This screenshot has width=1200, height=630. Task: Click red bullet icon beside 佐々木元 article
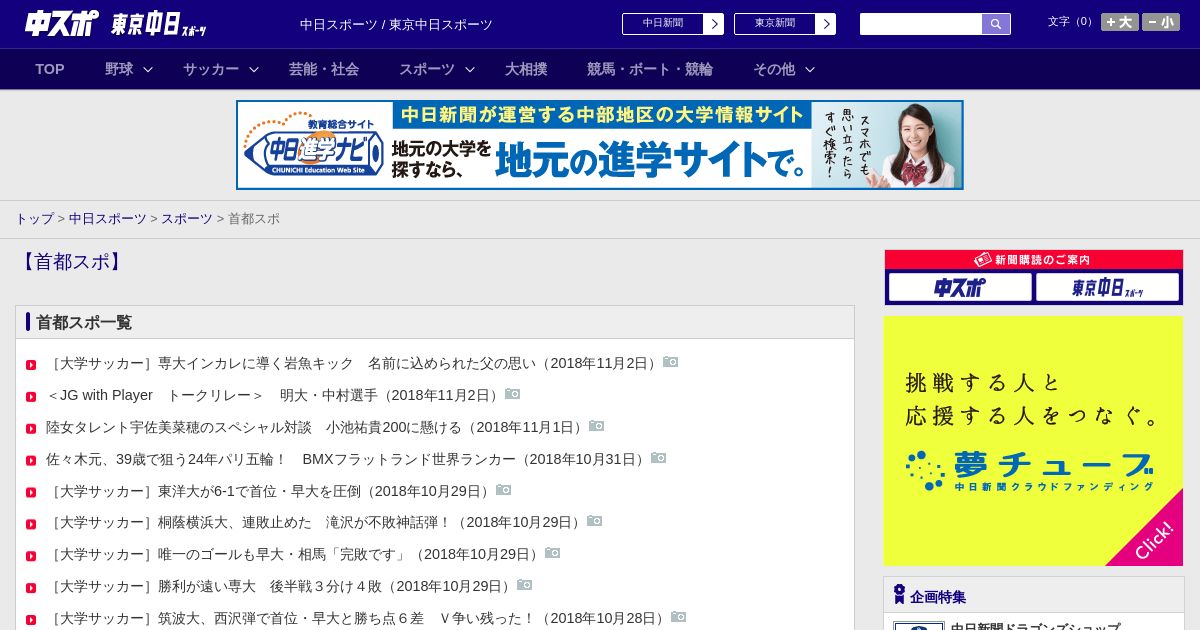click(31, 461)
